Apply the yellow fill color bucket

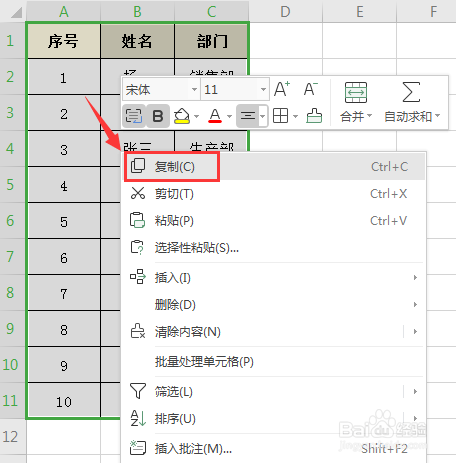click(x=182, y=116)
